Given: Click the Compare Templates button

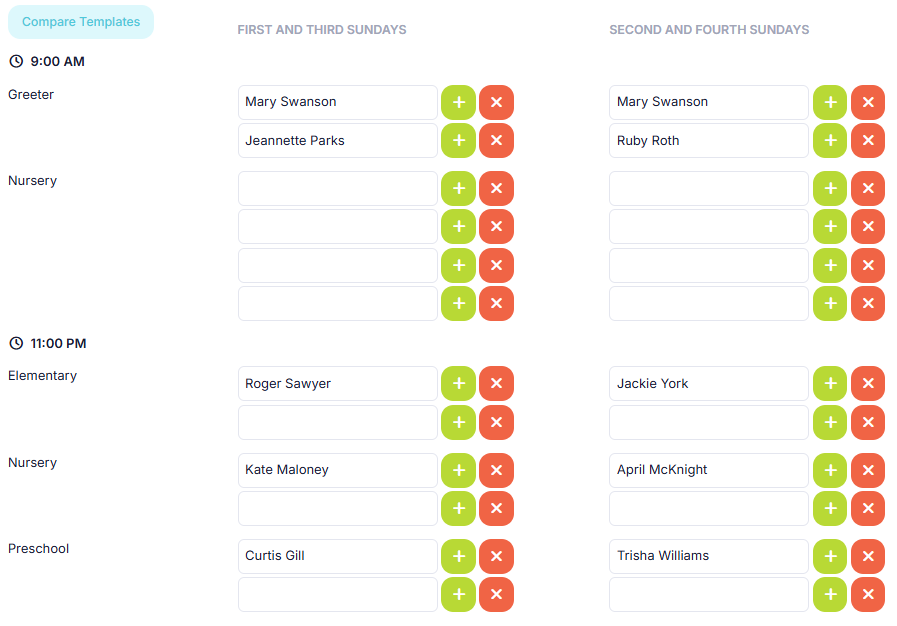Looking at the screenshot, I should 81,22.
